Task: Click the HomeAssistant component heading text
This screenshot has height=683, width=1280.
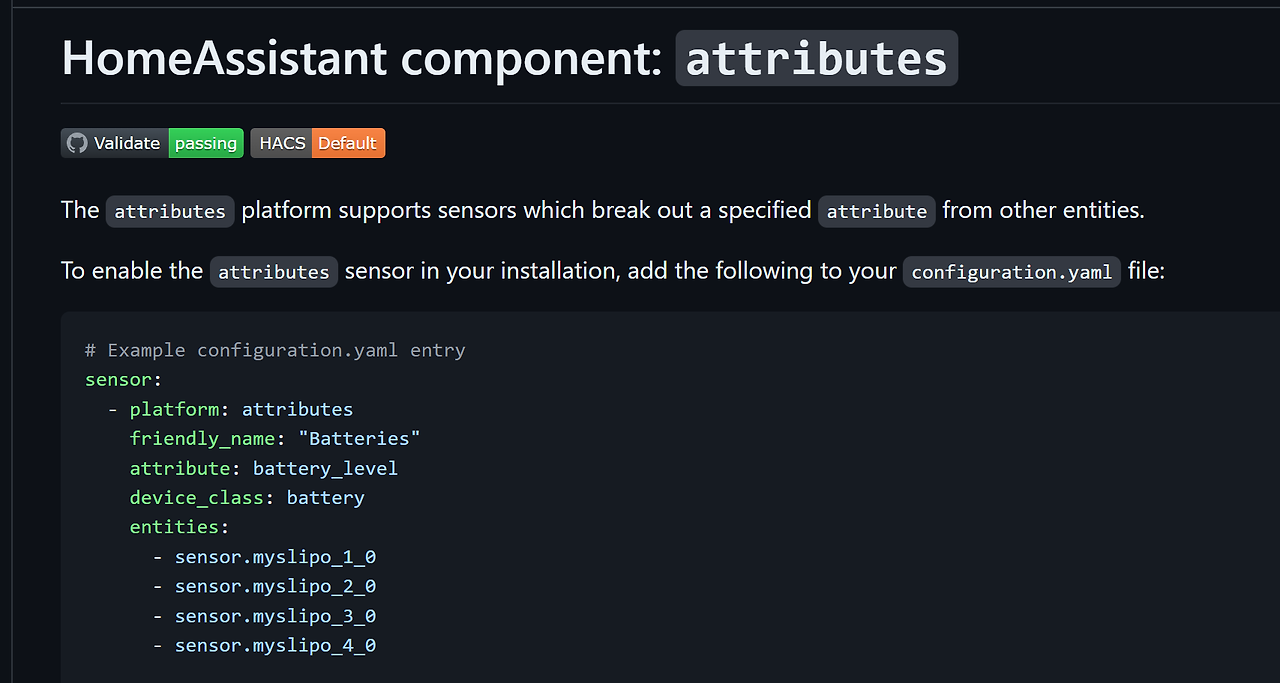Action: click(362, 58)
